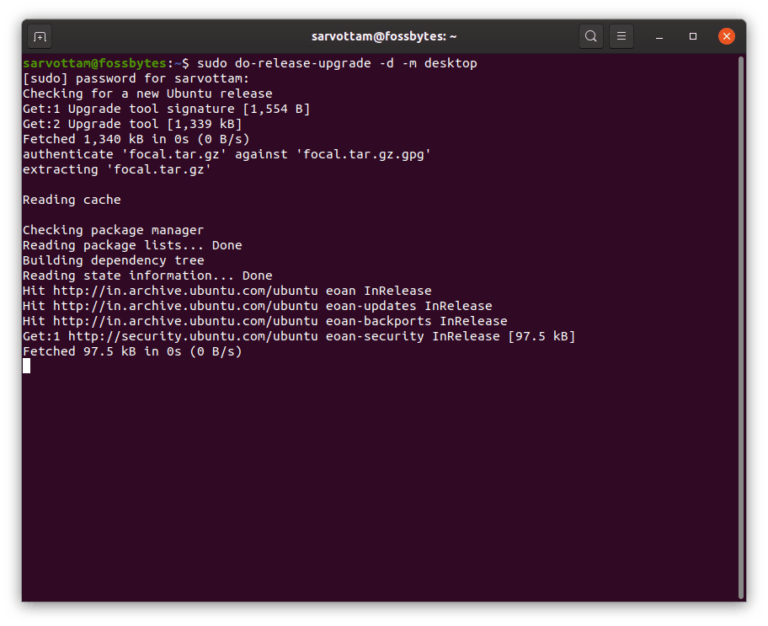
Task: Click 'Get:1 Upgrade tool signature' line
Action: tap(166, 109)
